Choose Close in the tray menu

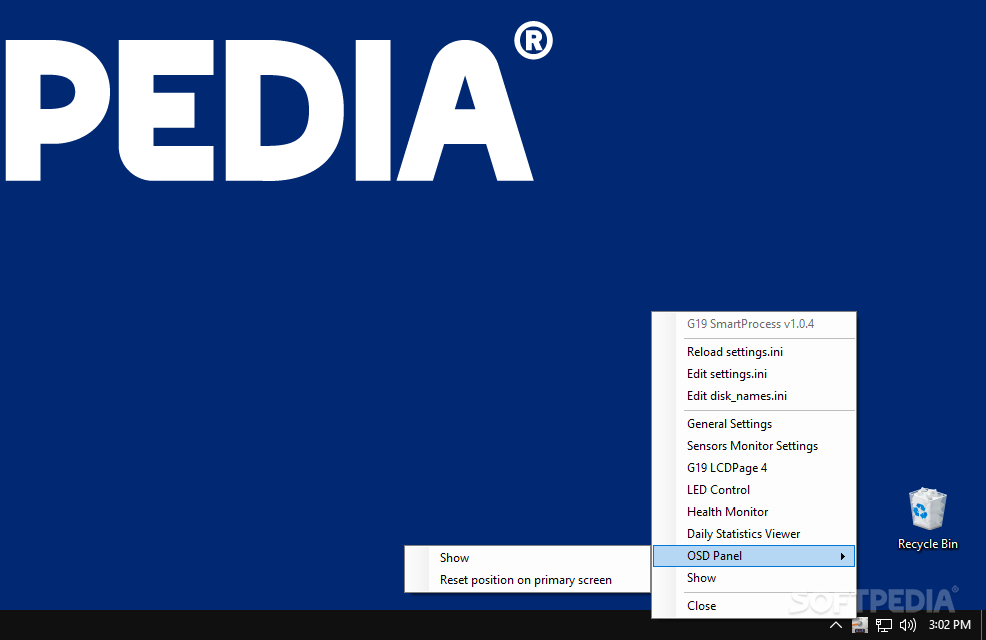(x=754, y=605)
